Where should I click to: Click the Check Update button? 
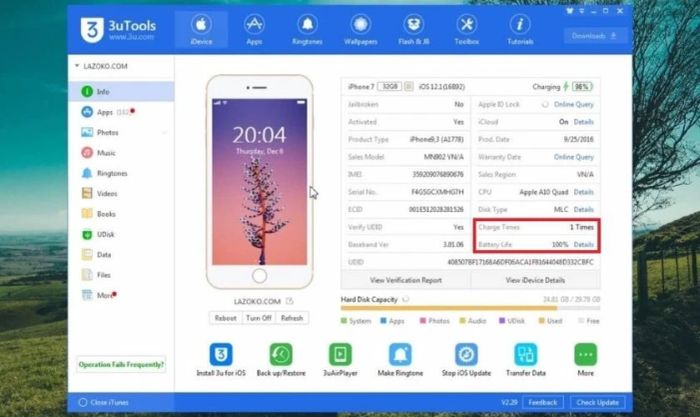[597, 402]
